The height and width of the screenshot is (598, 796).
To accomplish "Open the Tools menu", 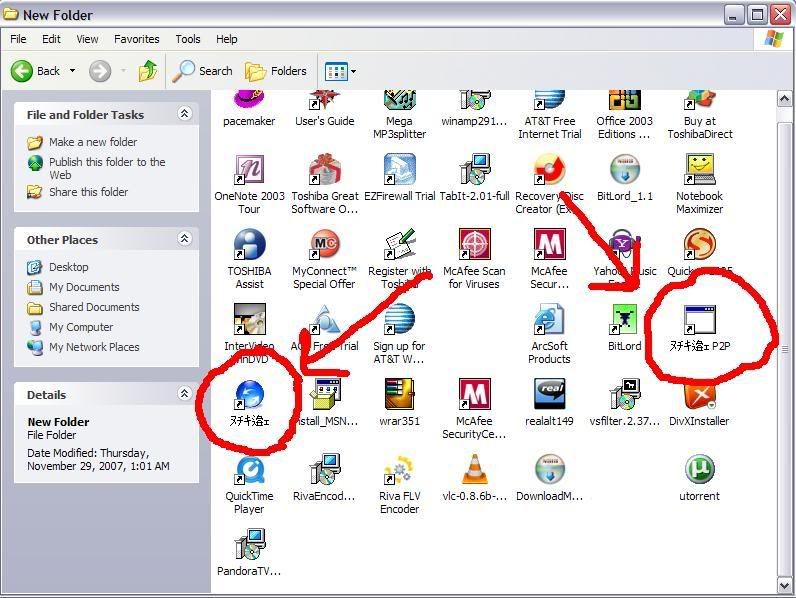I will (188, 39).
